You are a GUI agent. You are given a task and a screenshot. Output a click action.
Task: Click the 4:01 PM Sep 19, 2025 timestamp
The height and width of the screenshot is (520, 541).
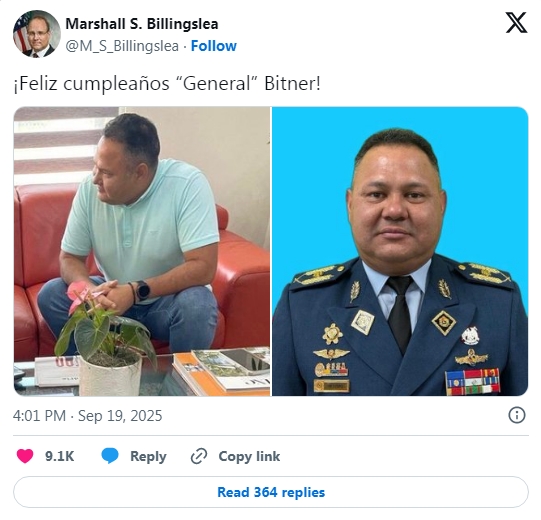click(87, 416)
